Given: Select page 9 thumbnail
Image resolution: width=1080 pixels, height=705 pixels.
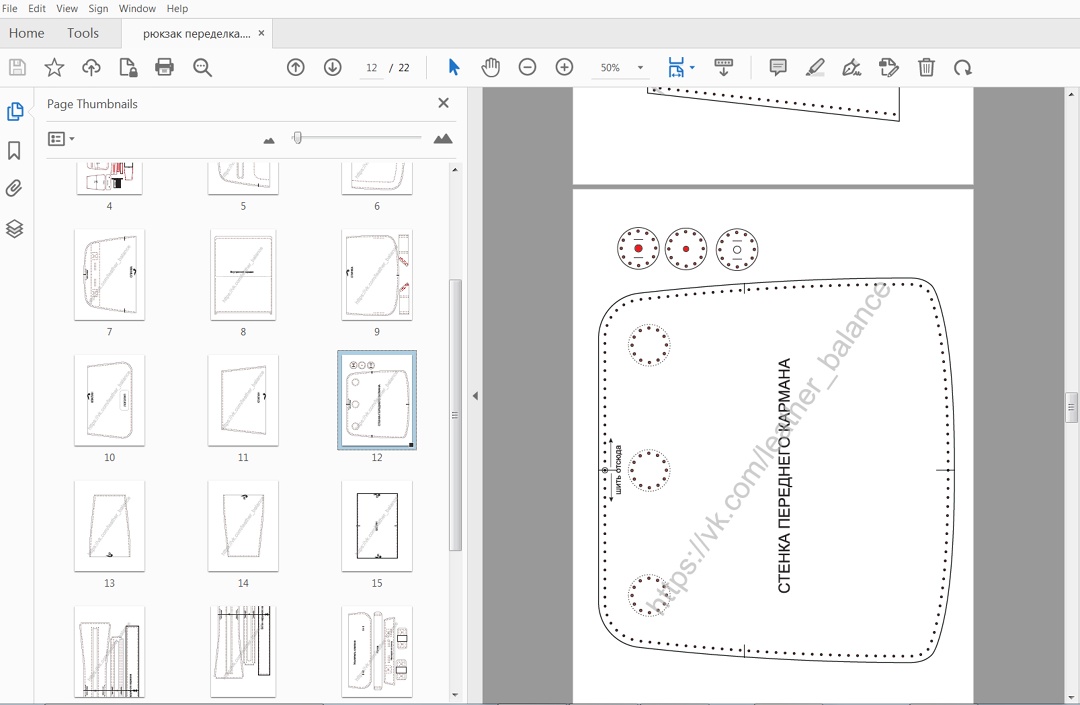Looking at the screenshot, I should coord(376,275).
